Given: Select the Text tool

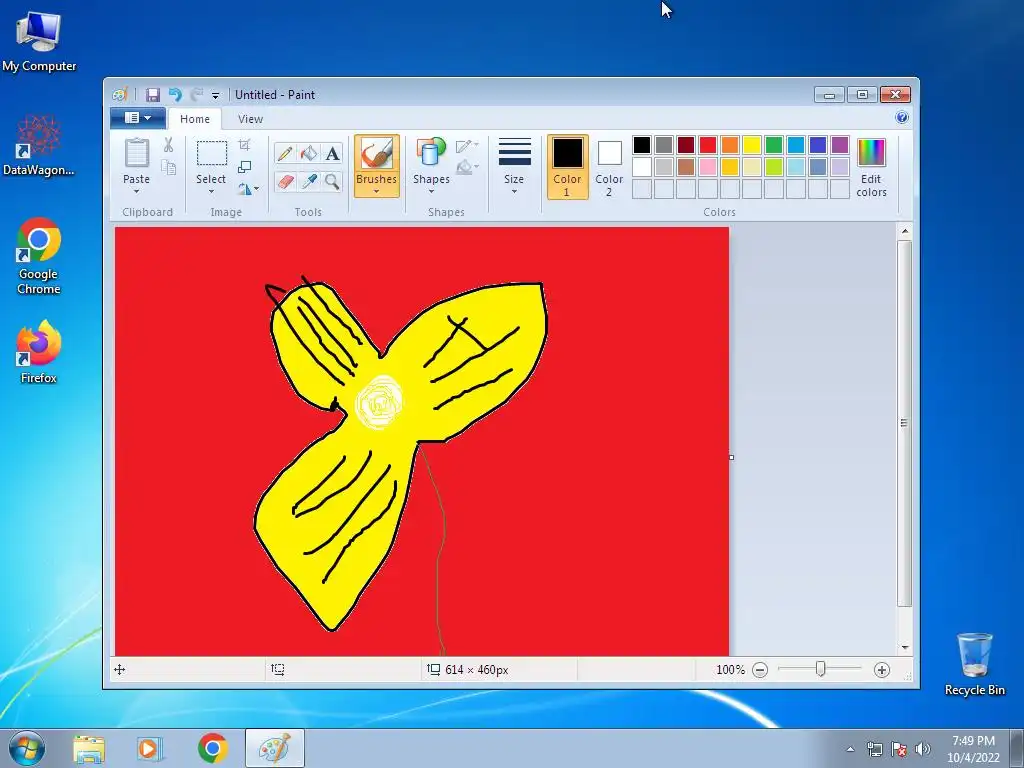Looking at the screenshot, I should (332, 153).
